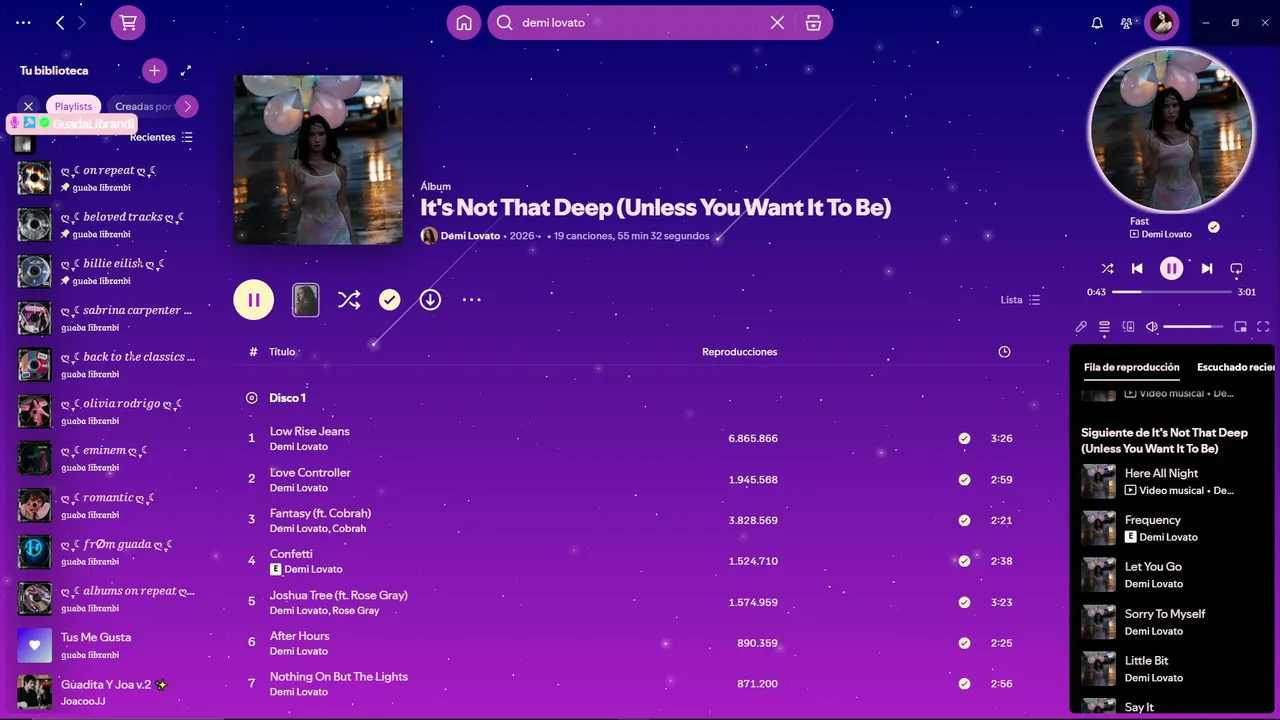Click the large album cover art
The height and width of the screenshot is (720, 1280).
pyautogui.click(x=318, y=160)
